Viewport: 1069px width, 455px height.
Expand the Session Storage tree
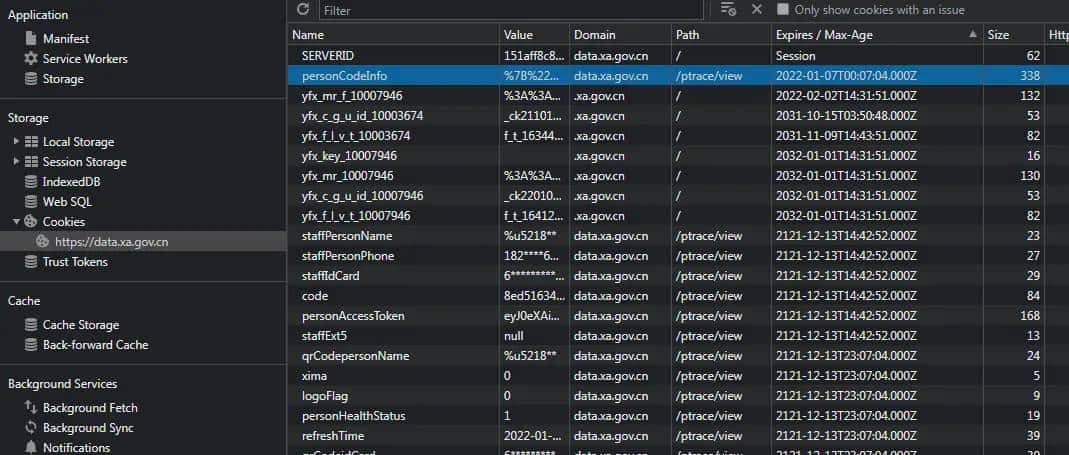coord(17,162)
